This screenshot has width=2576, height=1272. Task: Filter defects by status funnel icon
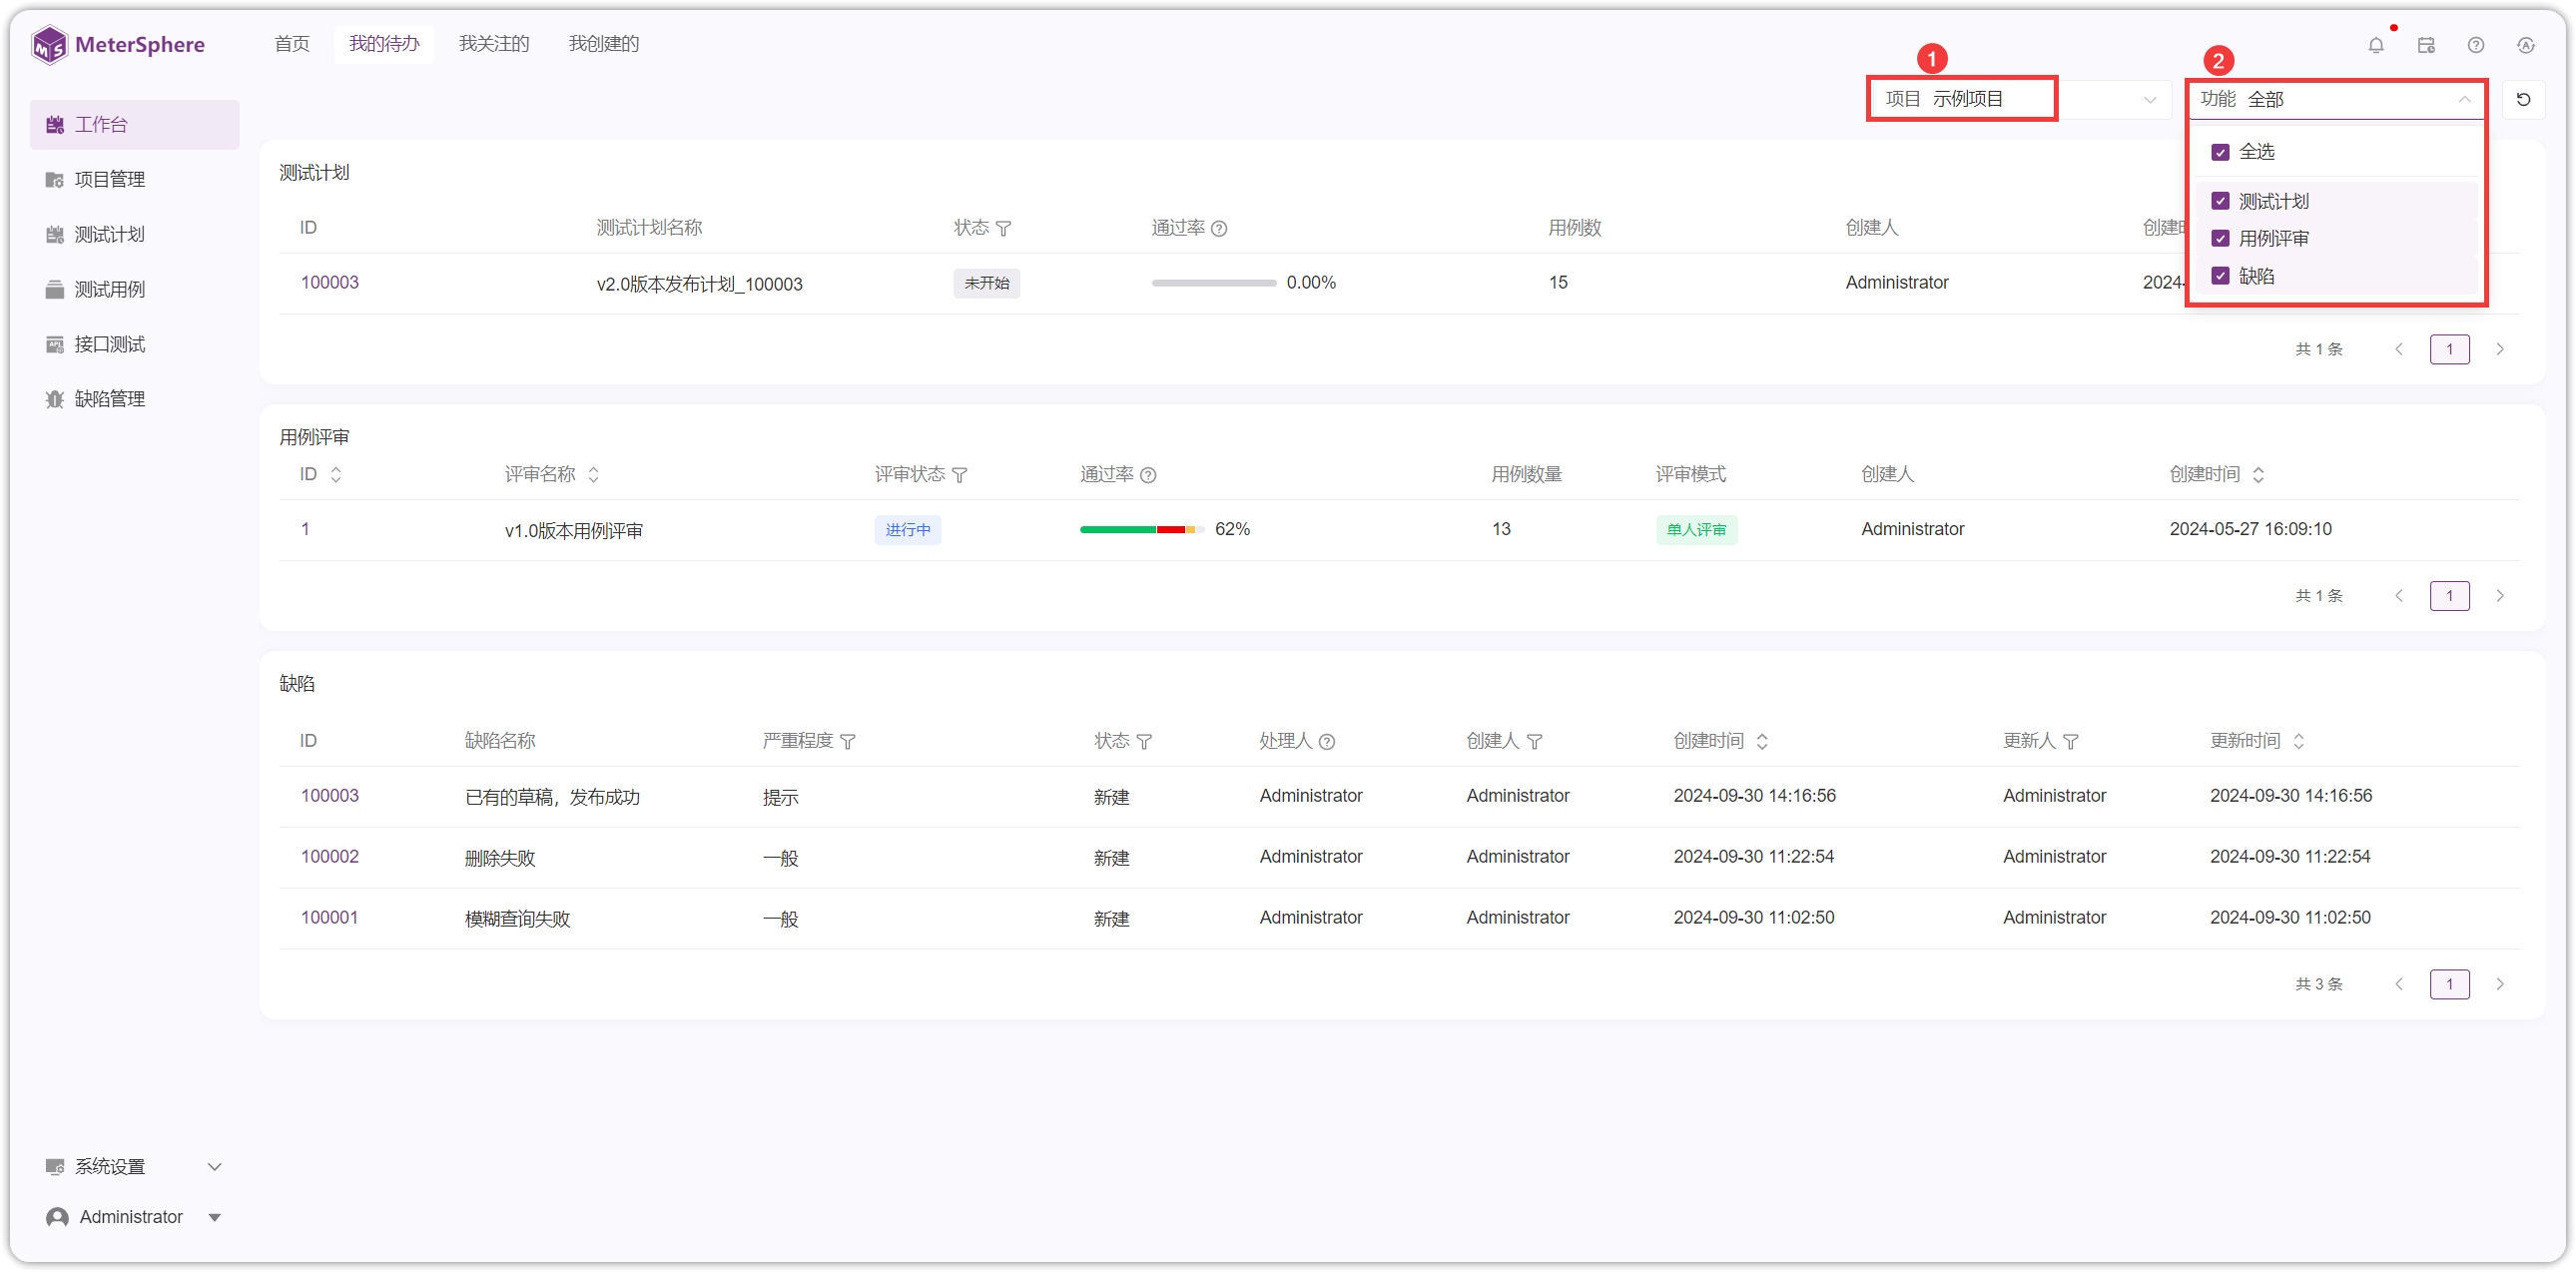[1145, 742]
